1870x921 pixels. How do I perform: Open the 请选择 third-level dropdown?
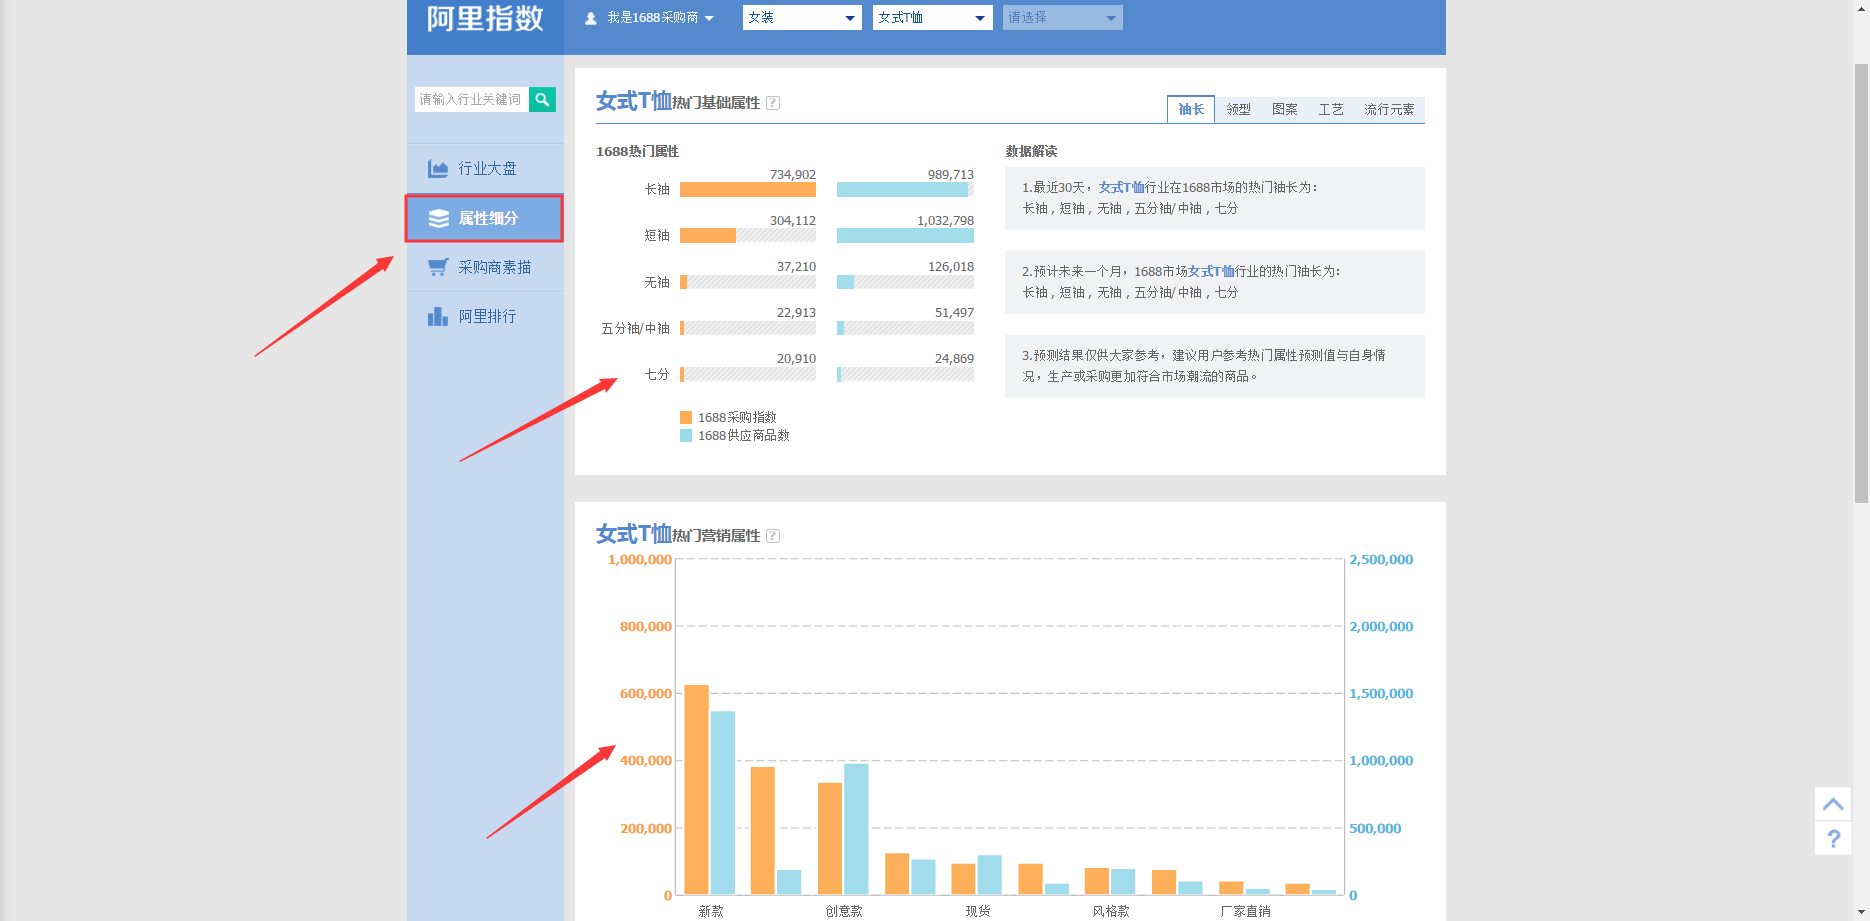1063,18
